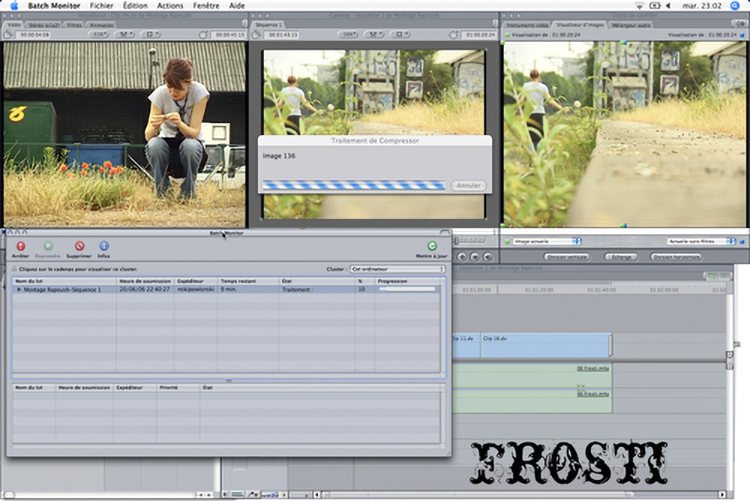Open the Édition menu
Image resolution: width=750 pixels, height=501 pixels.
[x=135, y=6]
